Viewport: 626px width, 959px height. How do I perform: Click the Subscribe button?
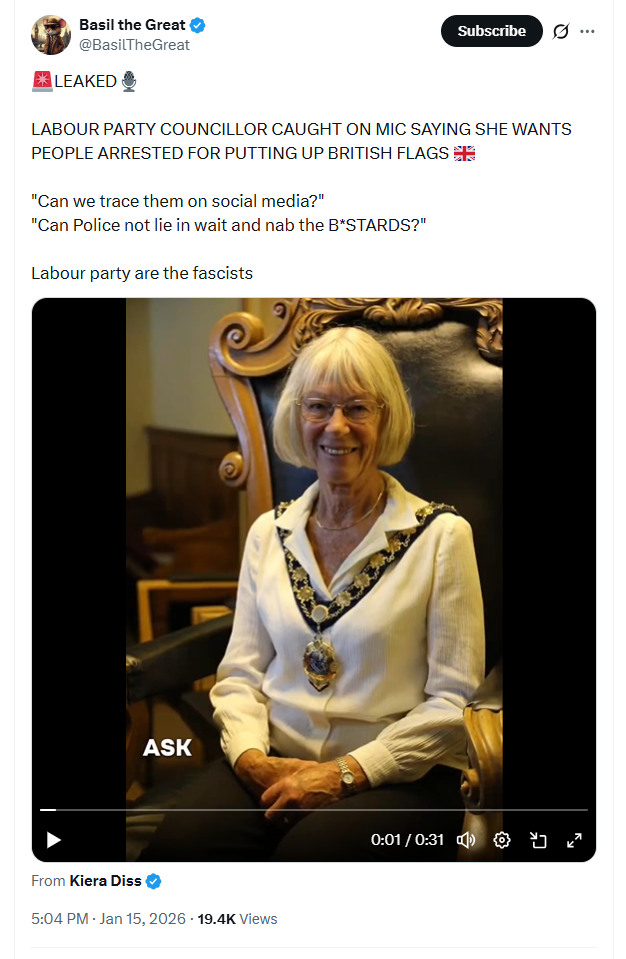click(x=492, y=31)
